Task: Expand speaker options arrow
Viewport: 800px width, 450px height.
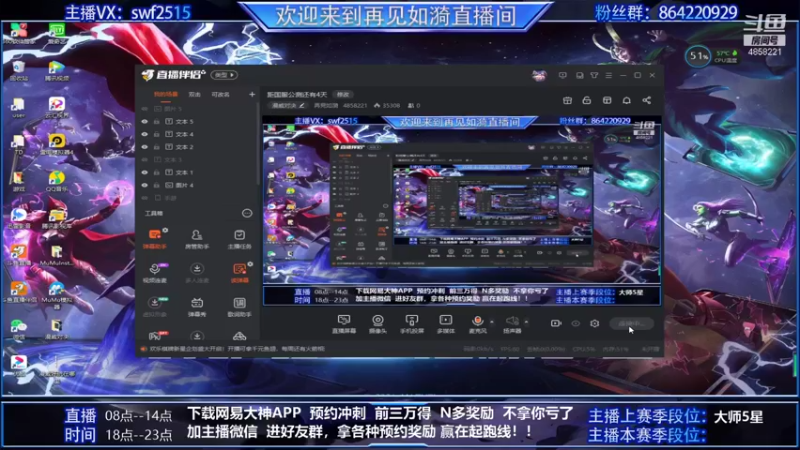Action: pos(526,322)
